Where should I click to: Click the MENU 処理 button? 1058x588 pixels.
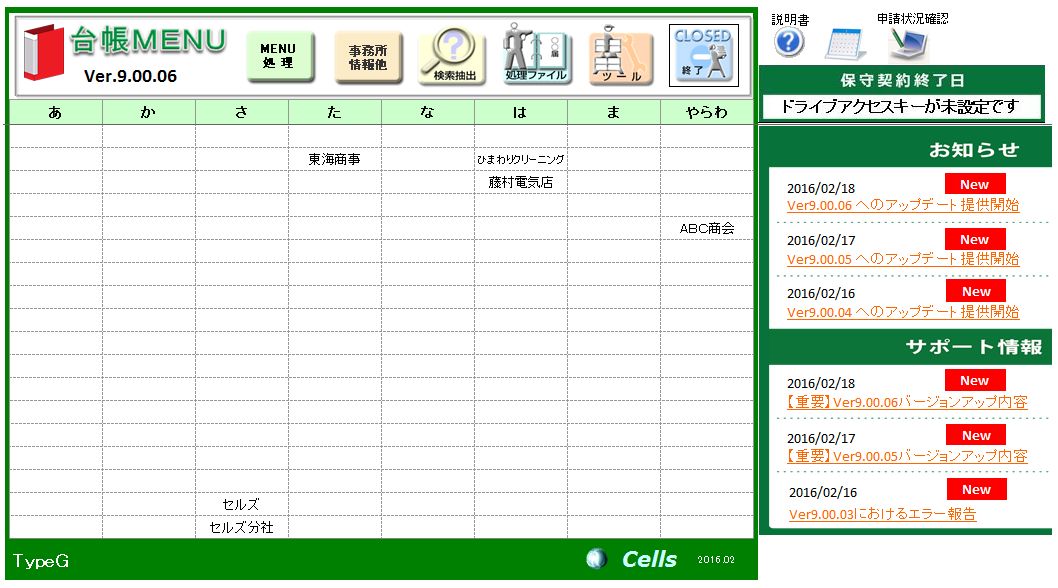click(x=280, y=57)
